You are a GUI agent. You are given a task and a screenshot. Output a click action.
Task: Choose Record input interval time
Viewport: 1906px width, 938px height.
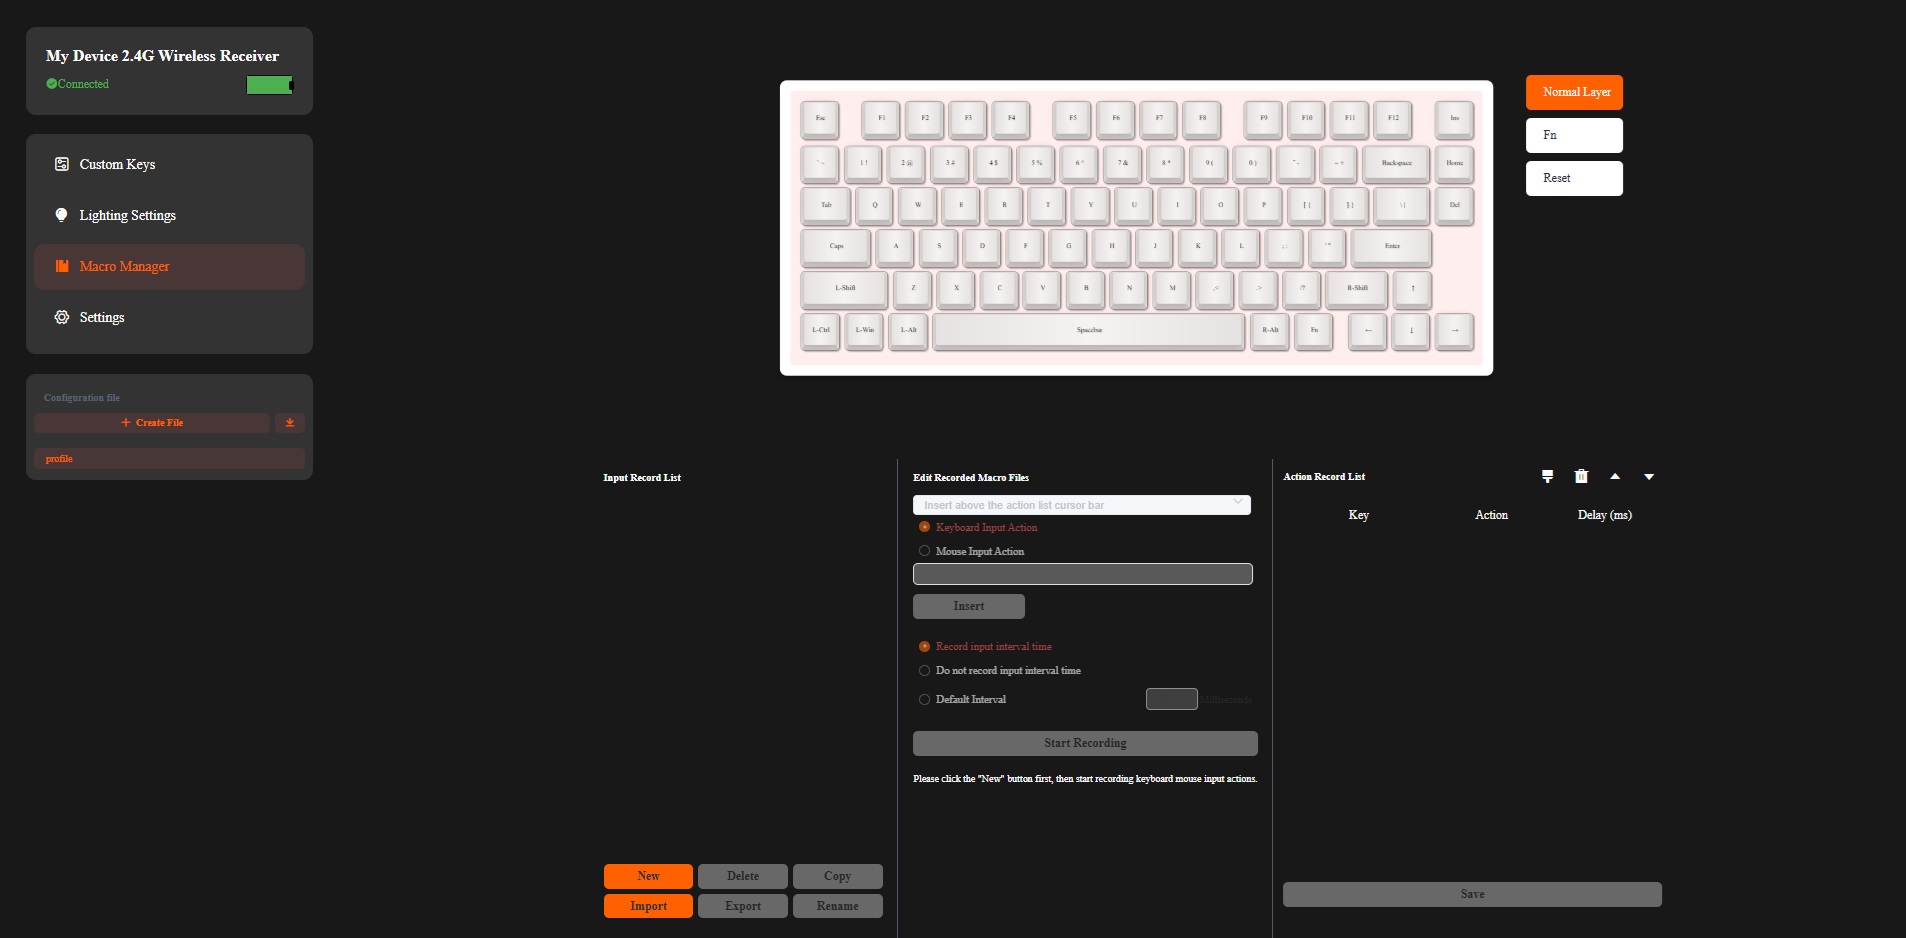point(924,646)
